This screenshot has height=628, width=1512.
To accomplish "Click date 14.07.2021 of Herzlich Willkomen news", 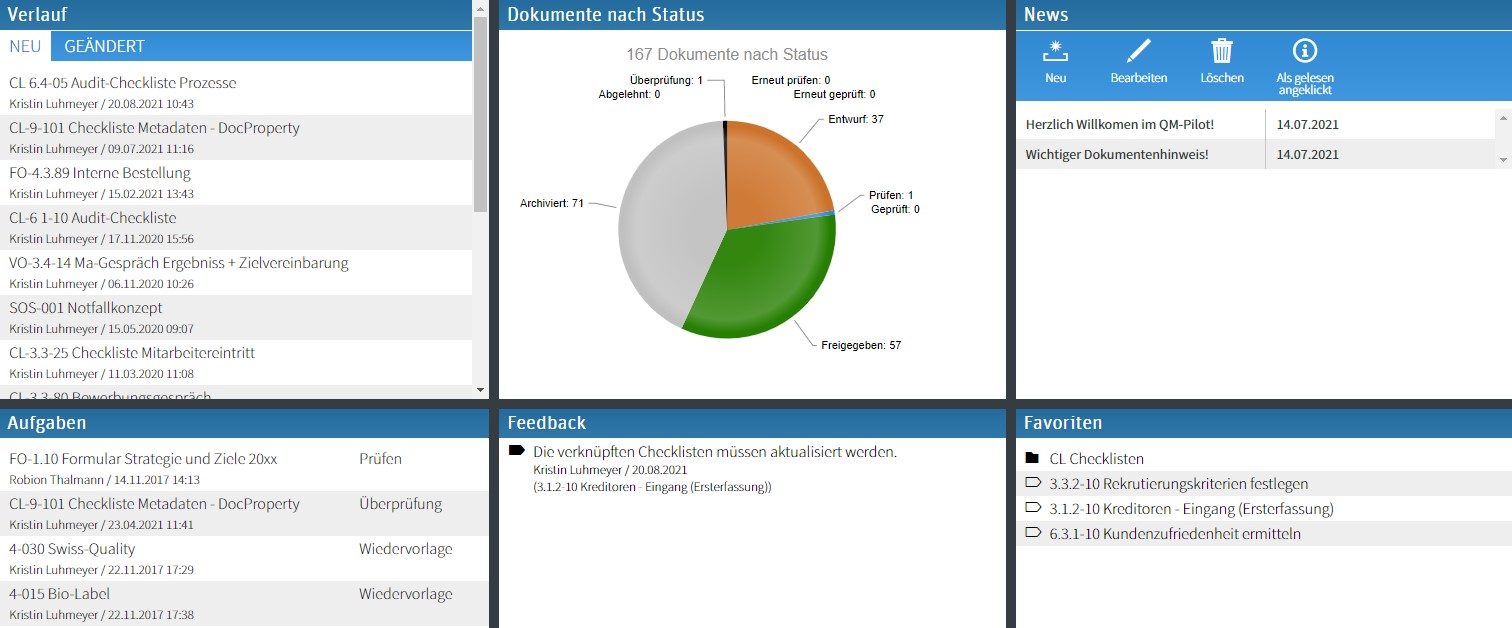I will coord(1308,125).
